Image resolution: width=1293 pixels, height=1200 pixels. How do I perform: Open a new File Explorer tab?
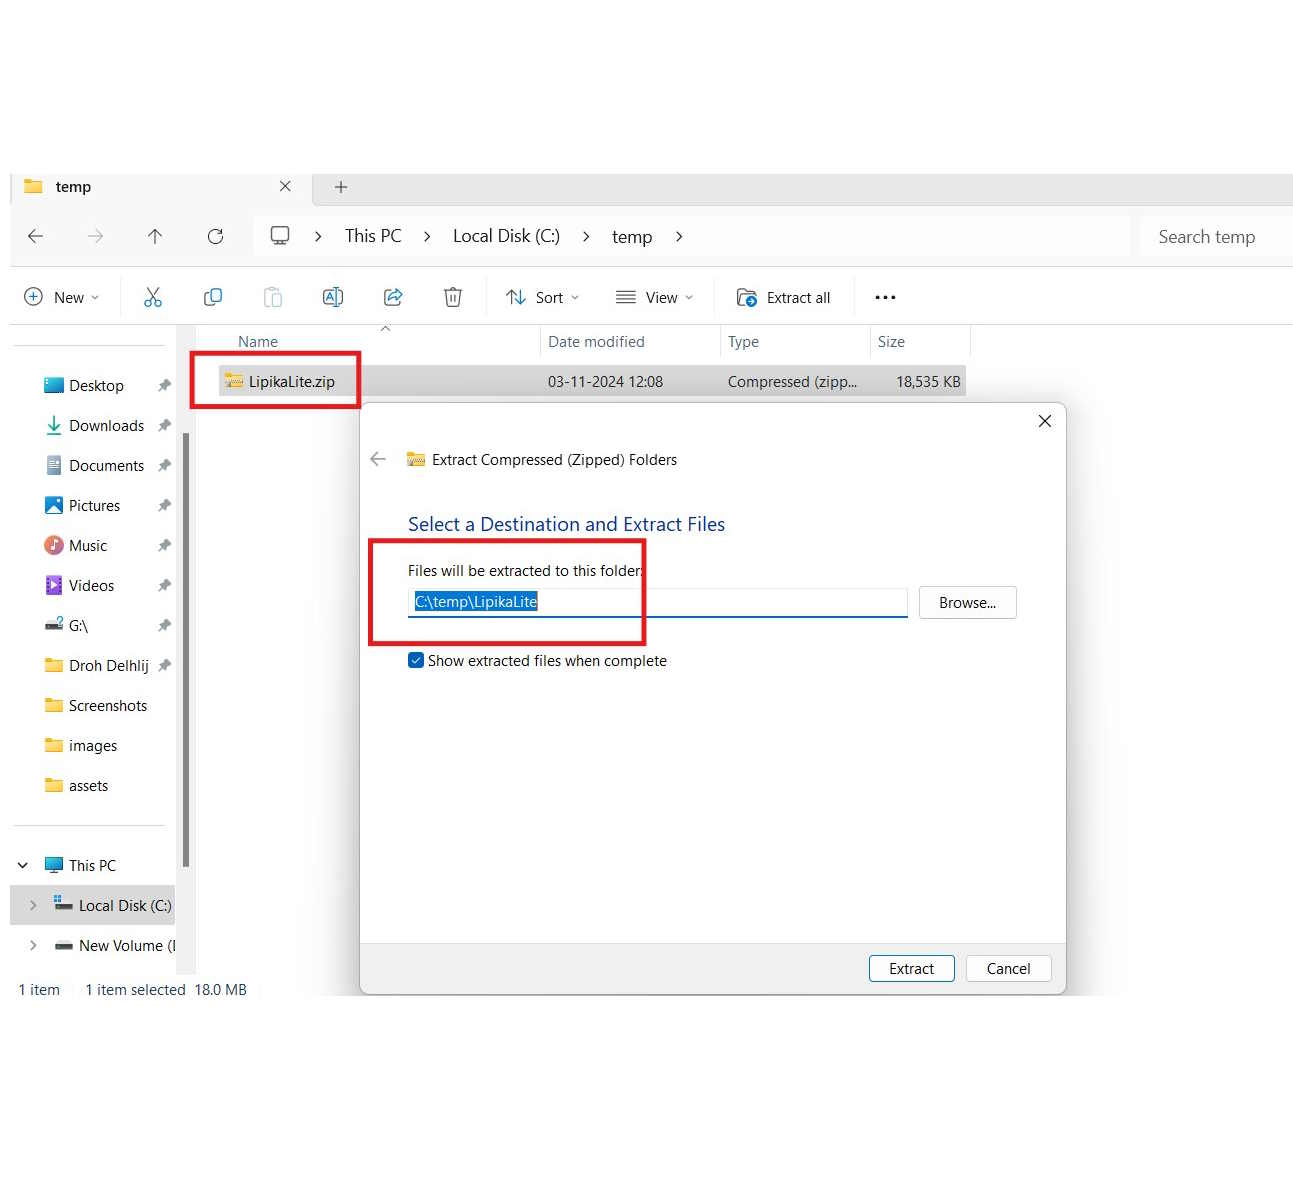click(x=341, y=187)
